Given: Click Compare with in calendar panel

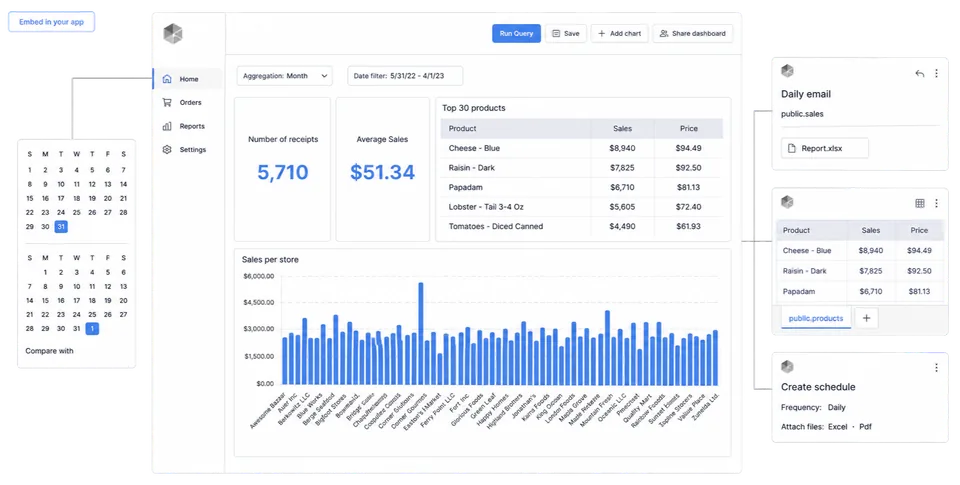Looking at the screenshot, I should click(49, 351).
